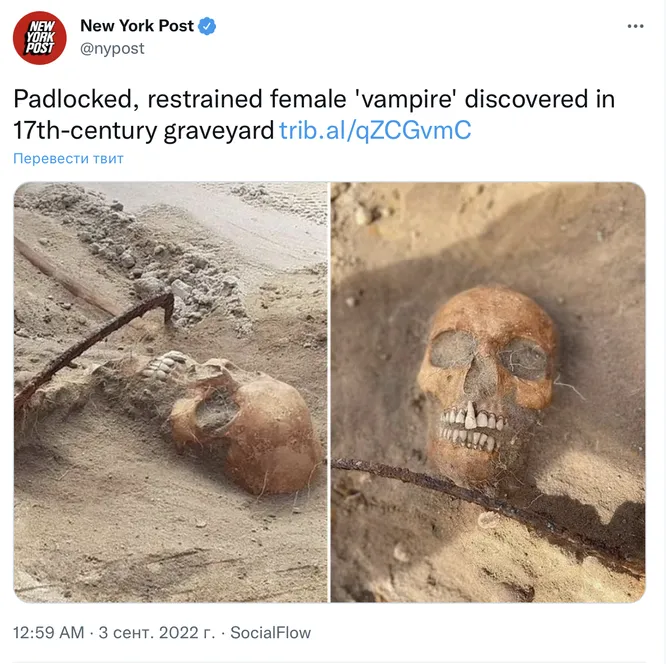
Task: Click the divider between the two photos
Action: point(329,392)
